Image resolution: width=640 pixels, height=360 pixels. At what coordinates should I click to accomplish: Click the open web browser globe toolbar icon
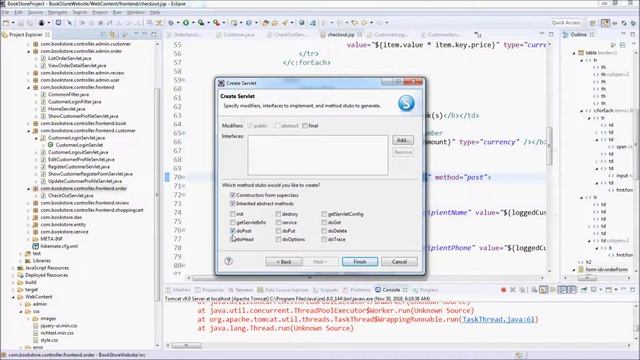302,23
